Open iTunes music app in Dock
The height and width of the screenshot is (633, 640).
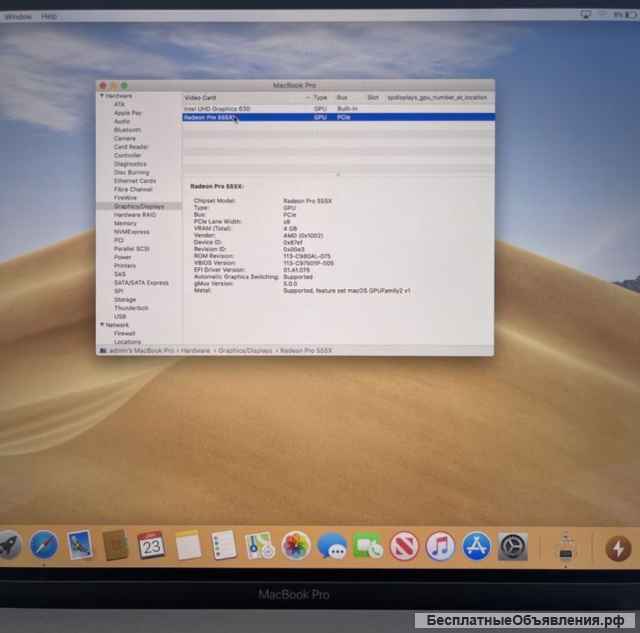click(440, 546)
